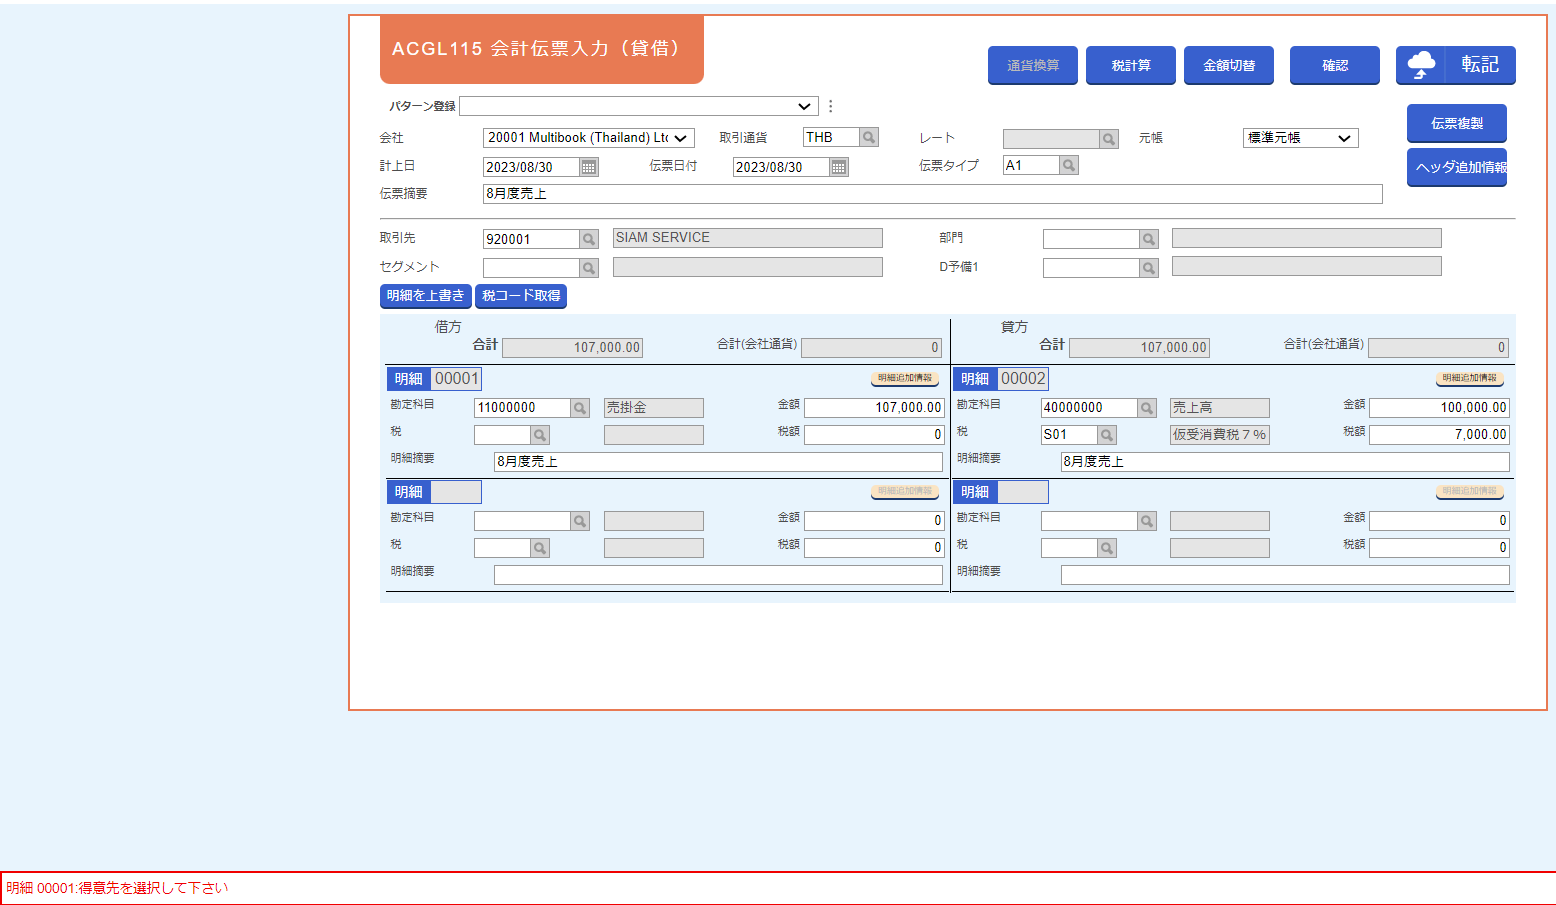Click the SIAM SERVICE partner name

[x=747, y=238]
